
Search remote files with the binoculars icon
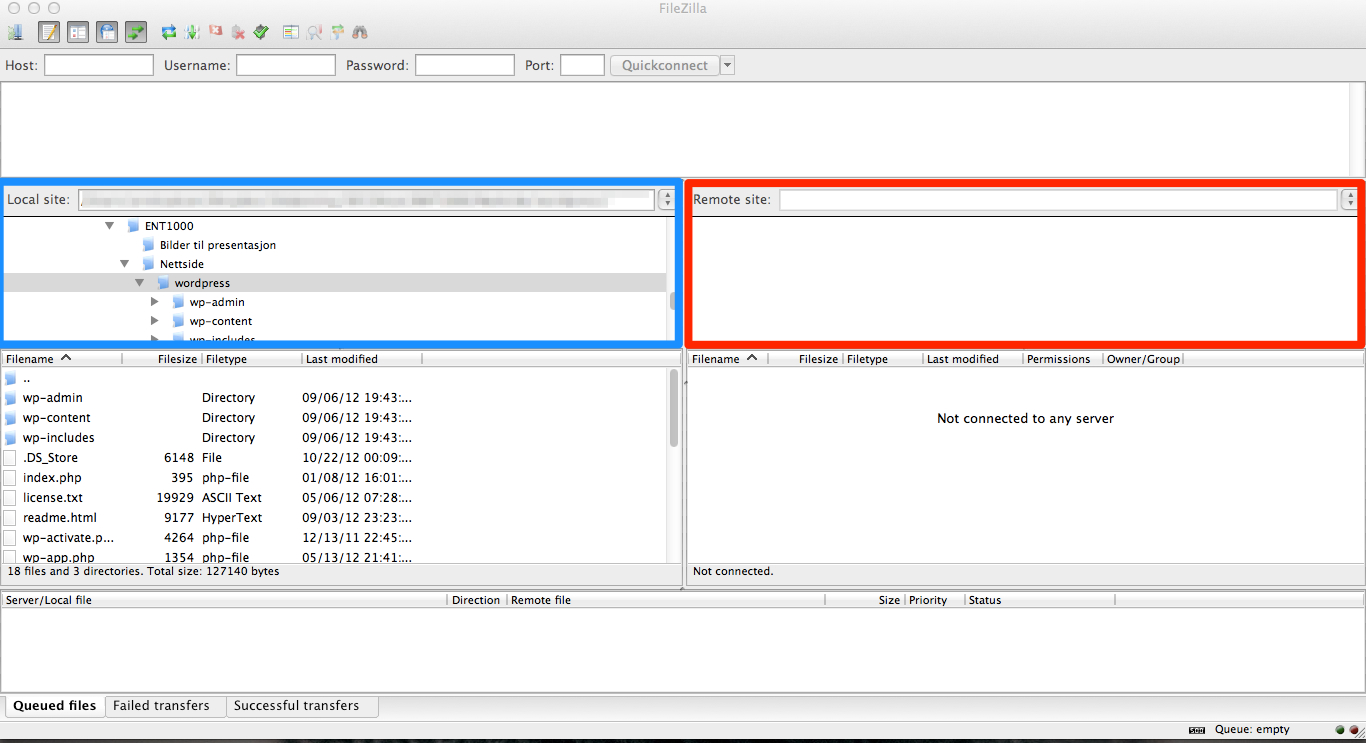tap(360, 32)
